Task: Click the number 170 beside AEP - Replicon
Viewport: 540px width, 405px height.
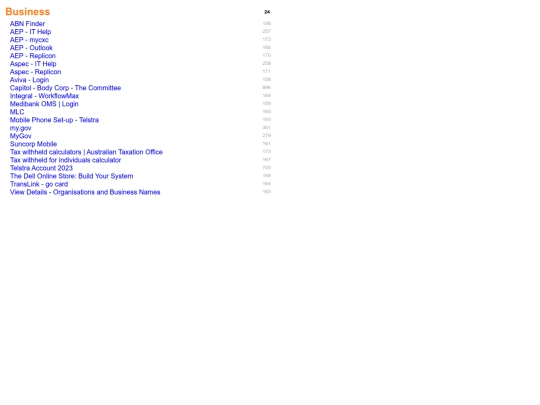Action: (x=267, y=55)
